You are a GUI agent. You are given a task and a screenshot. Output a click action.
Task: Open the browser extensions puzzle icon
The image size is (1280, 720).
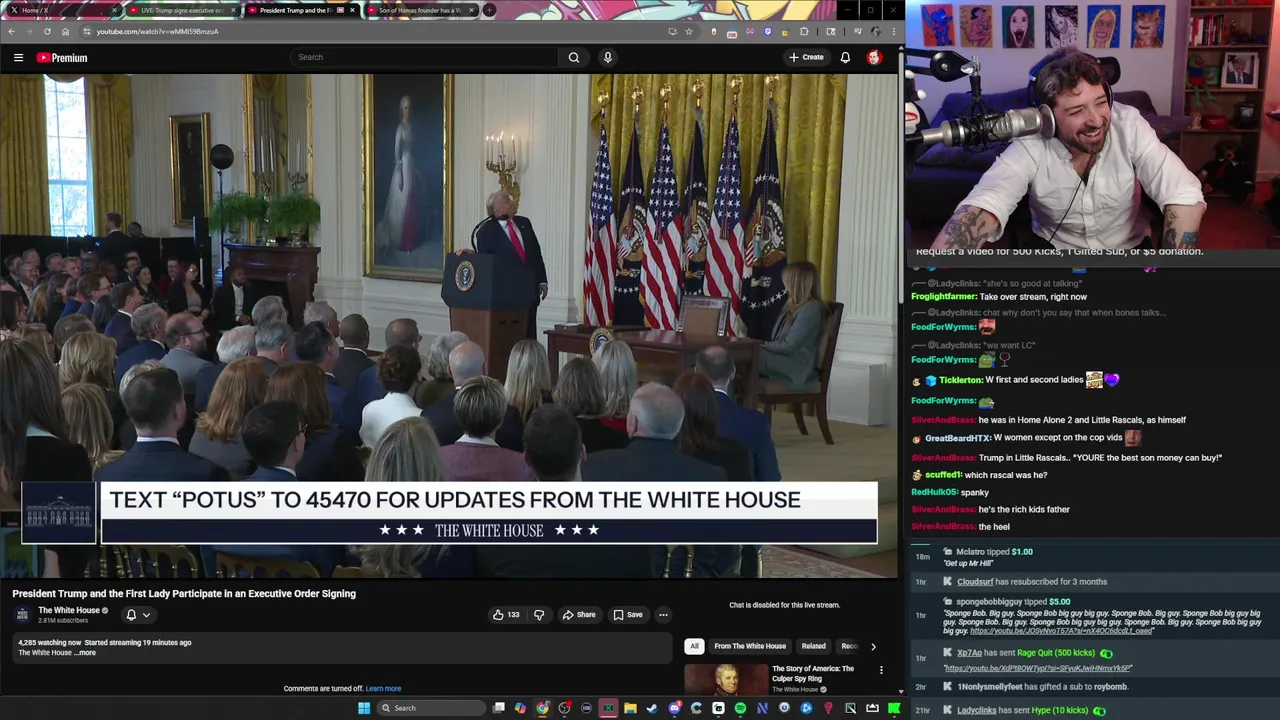pos(803,31)
